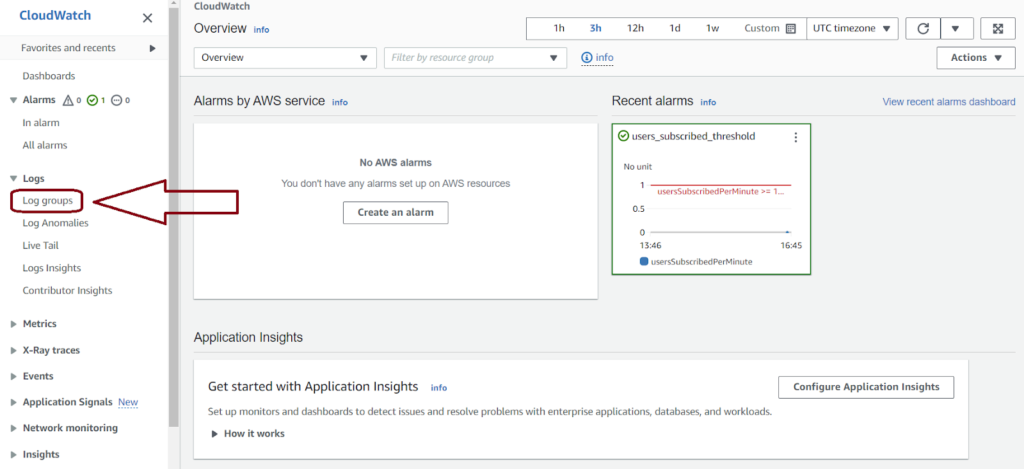1024x469 pixels.
Task: Click the refresh dashboard icon
Action: pyautogui.click(x=923, y=29)
